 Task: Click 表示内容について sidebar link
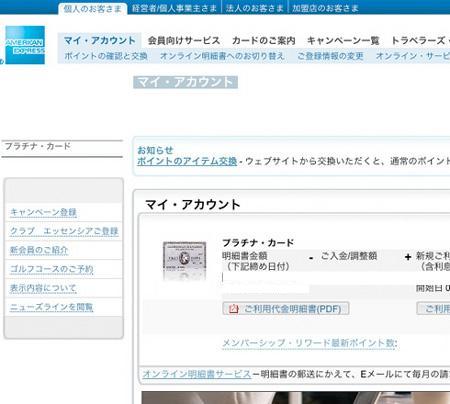click(43, 288)
